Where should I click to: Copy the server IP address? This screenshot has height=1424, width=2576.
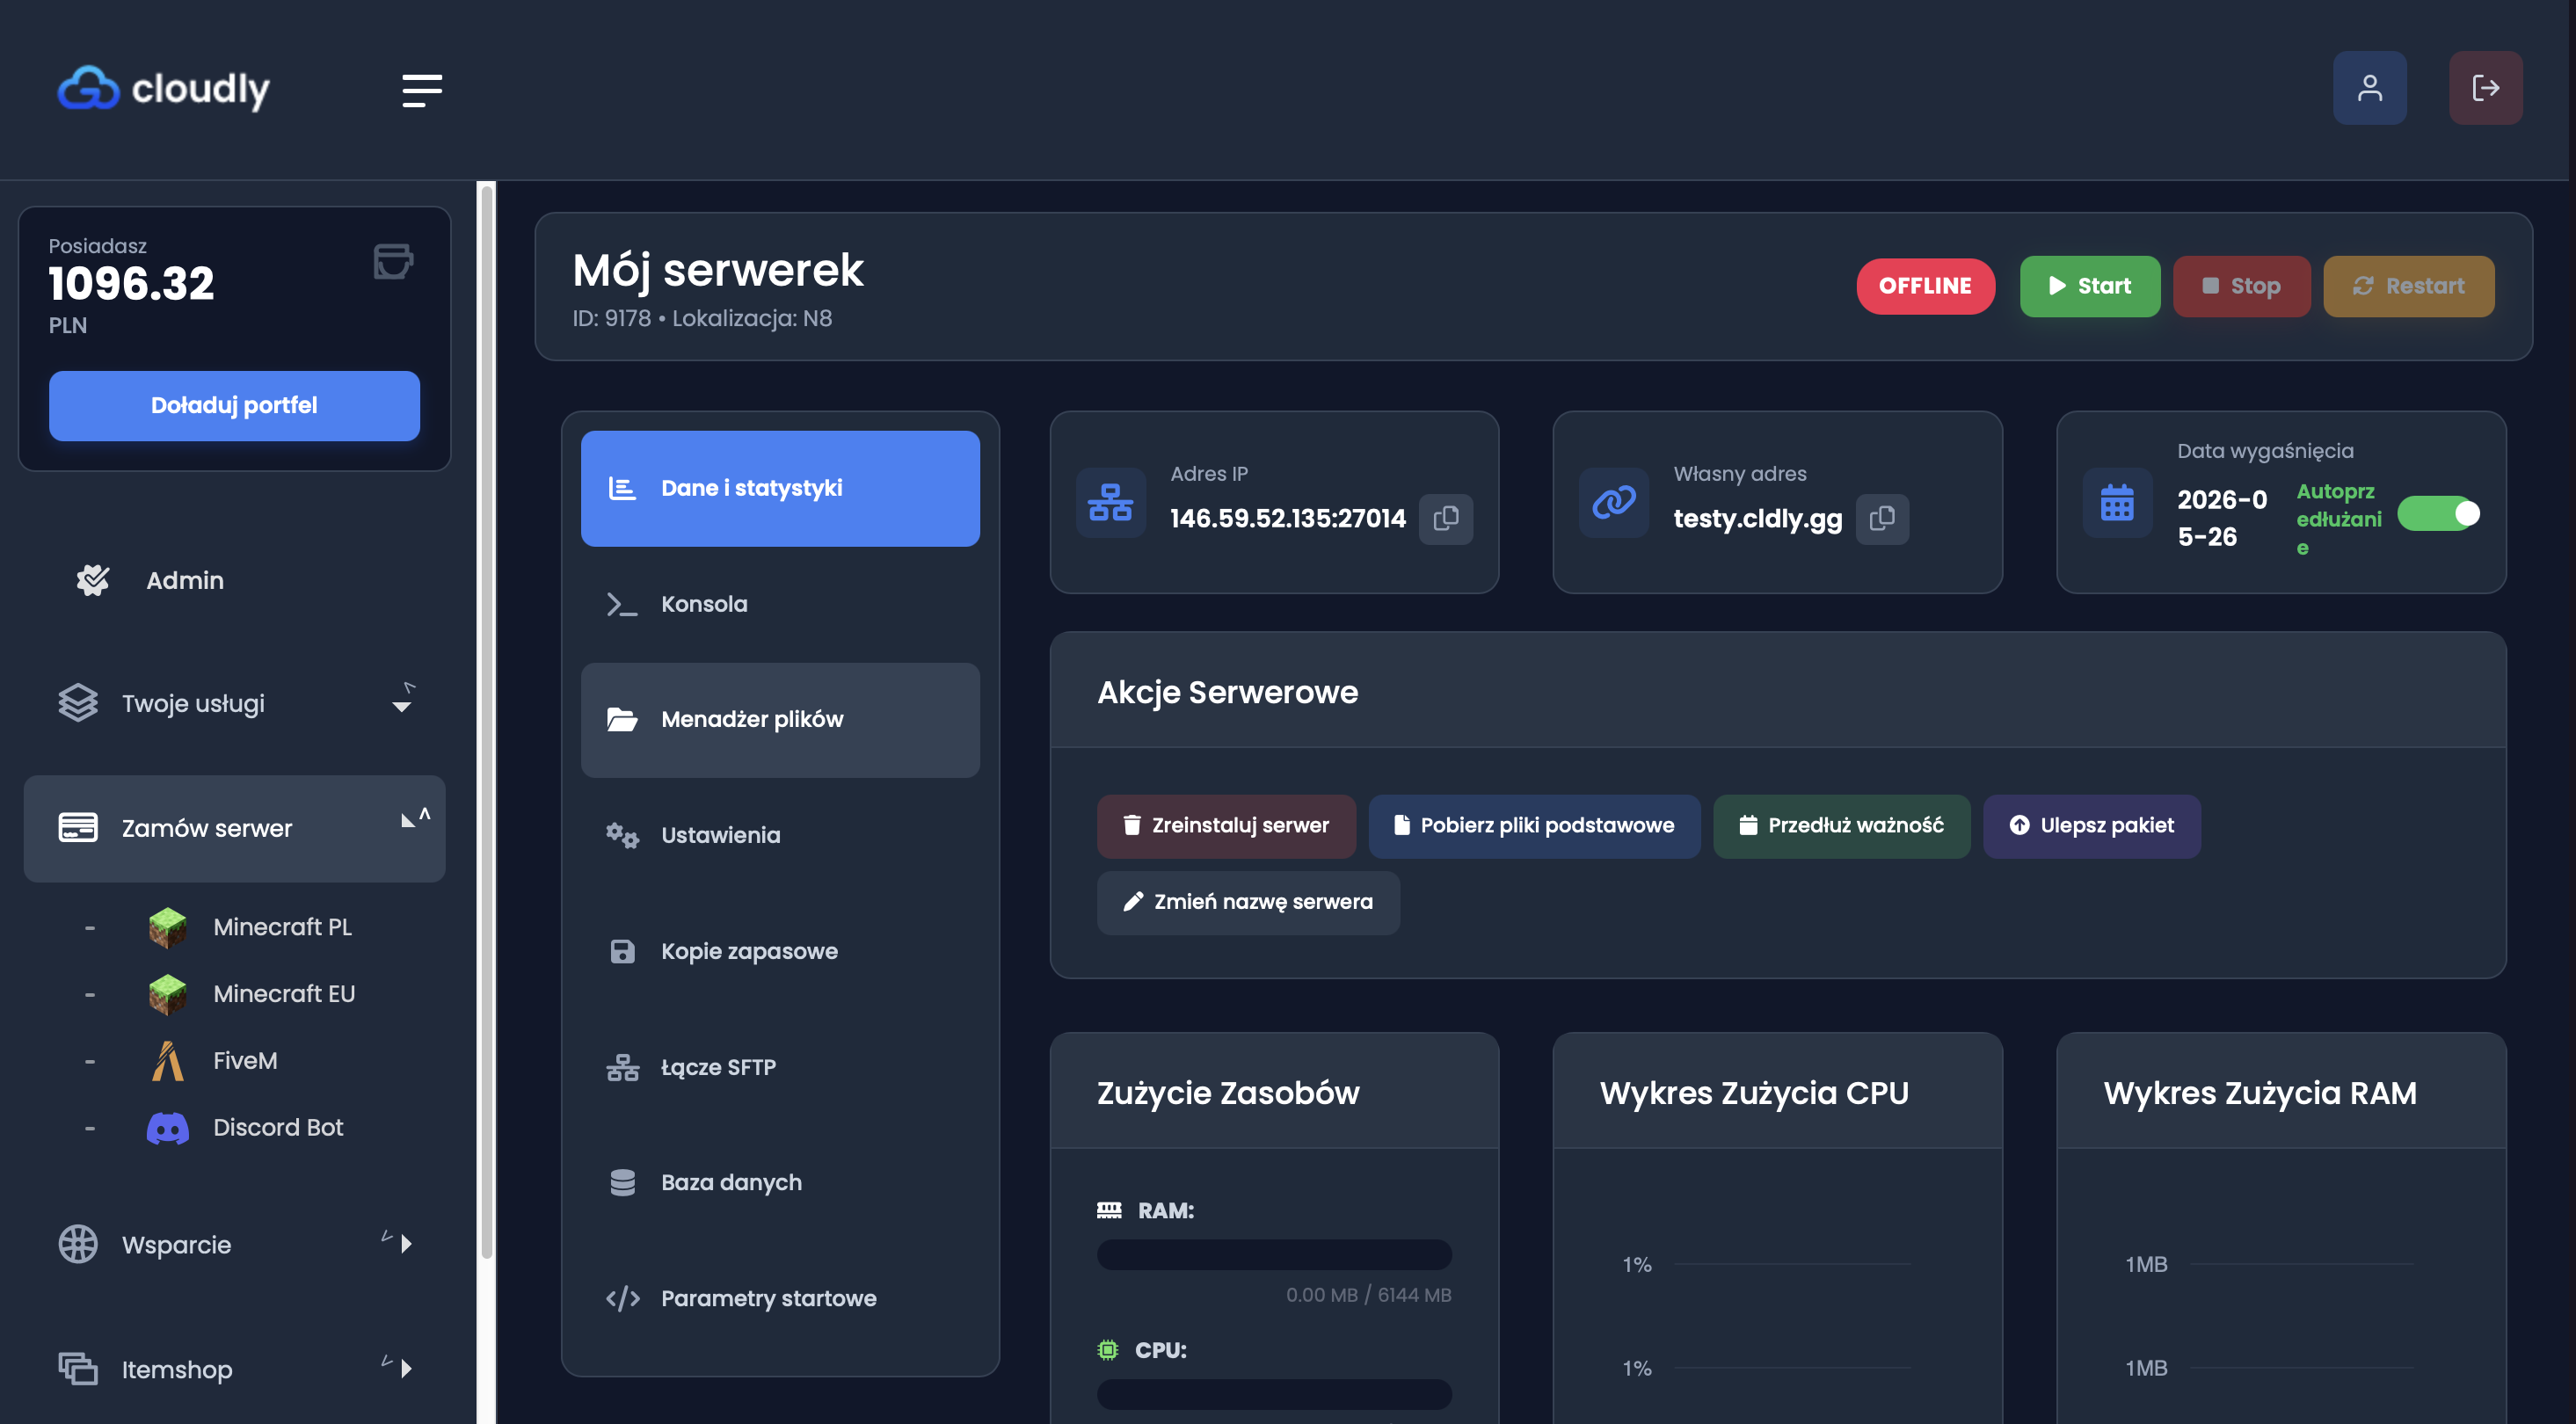pos(1445,518)
